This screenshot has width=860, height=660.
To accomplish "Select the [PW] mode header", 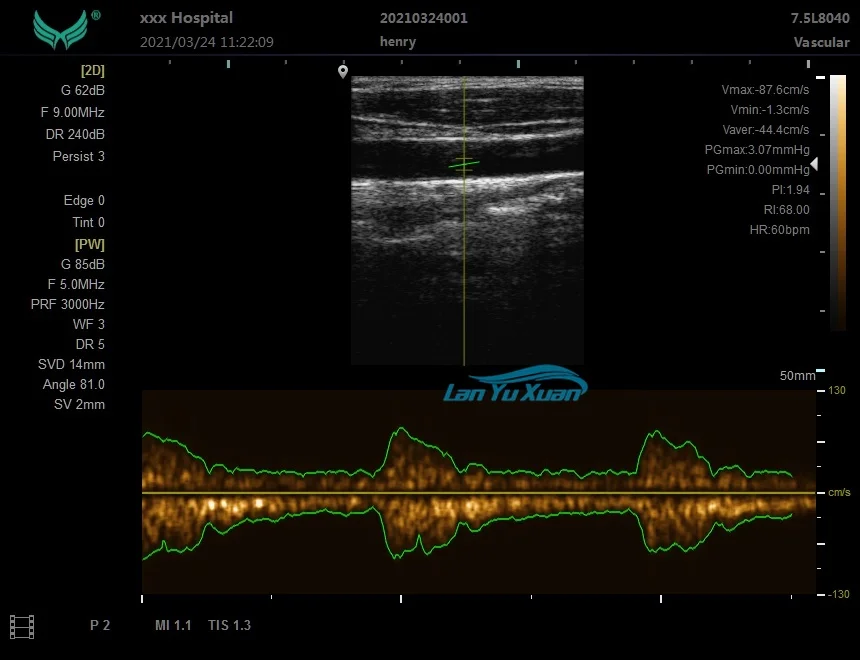I will (x=89, y=244).
